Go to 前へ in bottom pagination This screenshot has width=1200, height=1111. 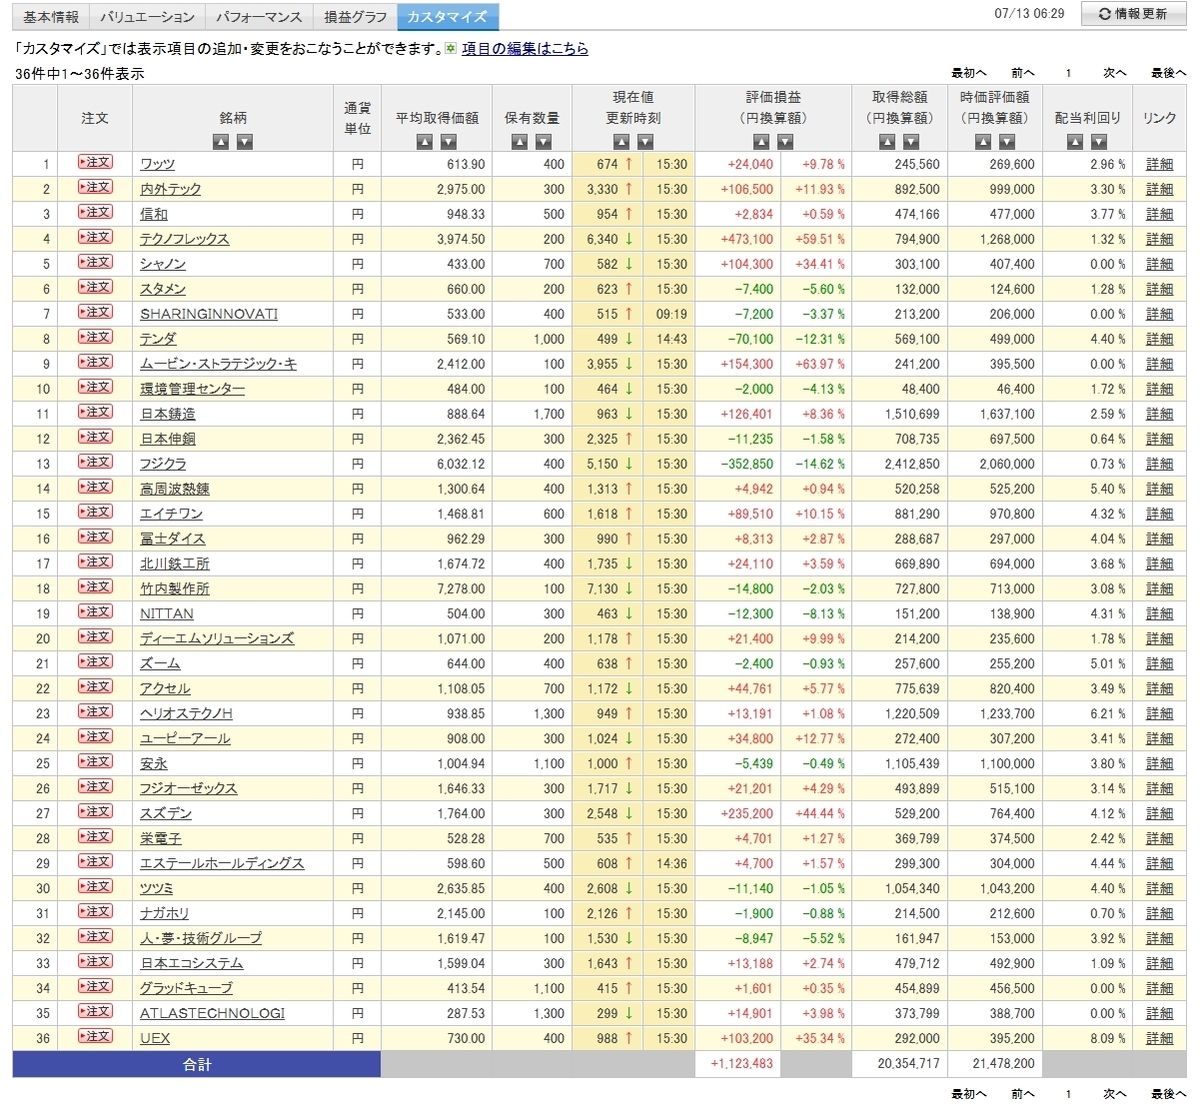(1022, 1094)
